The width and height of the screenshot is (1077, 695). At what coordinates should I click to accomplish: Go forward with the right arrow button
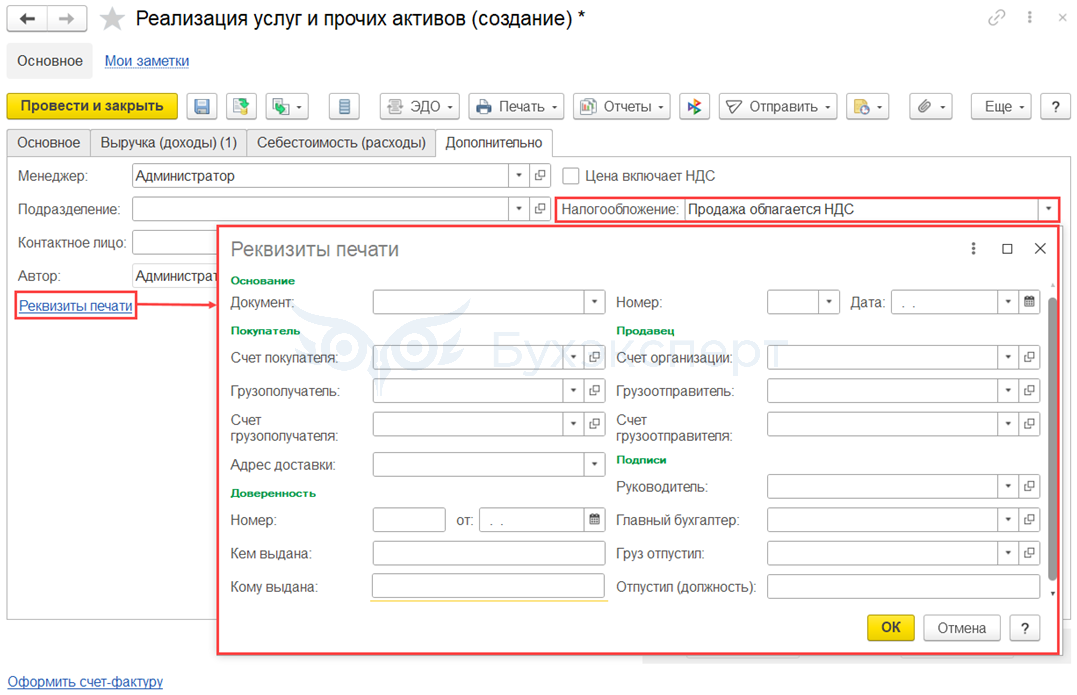point(67,19)
